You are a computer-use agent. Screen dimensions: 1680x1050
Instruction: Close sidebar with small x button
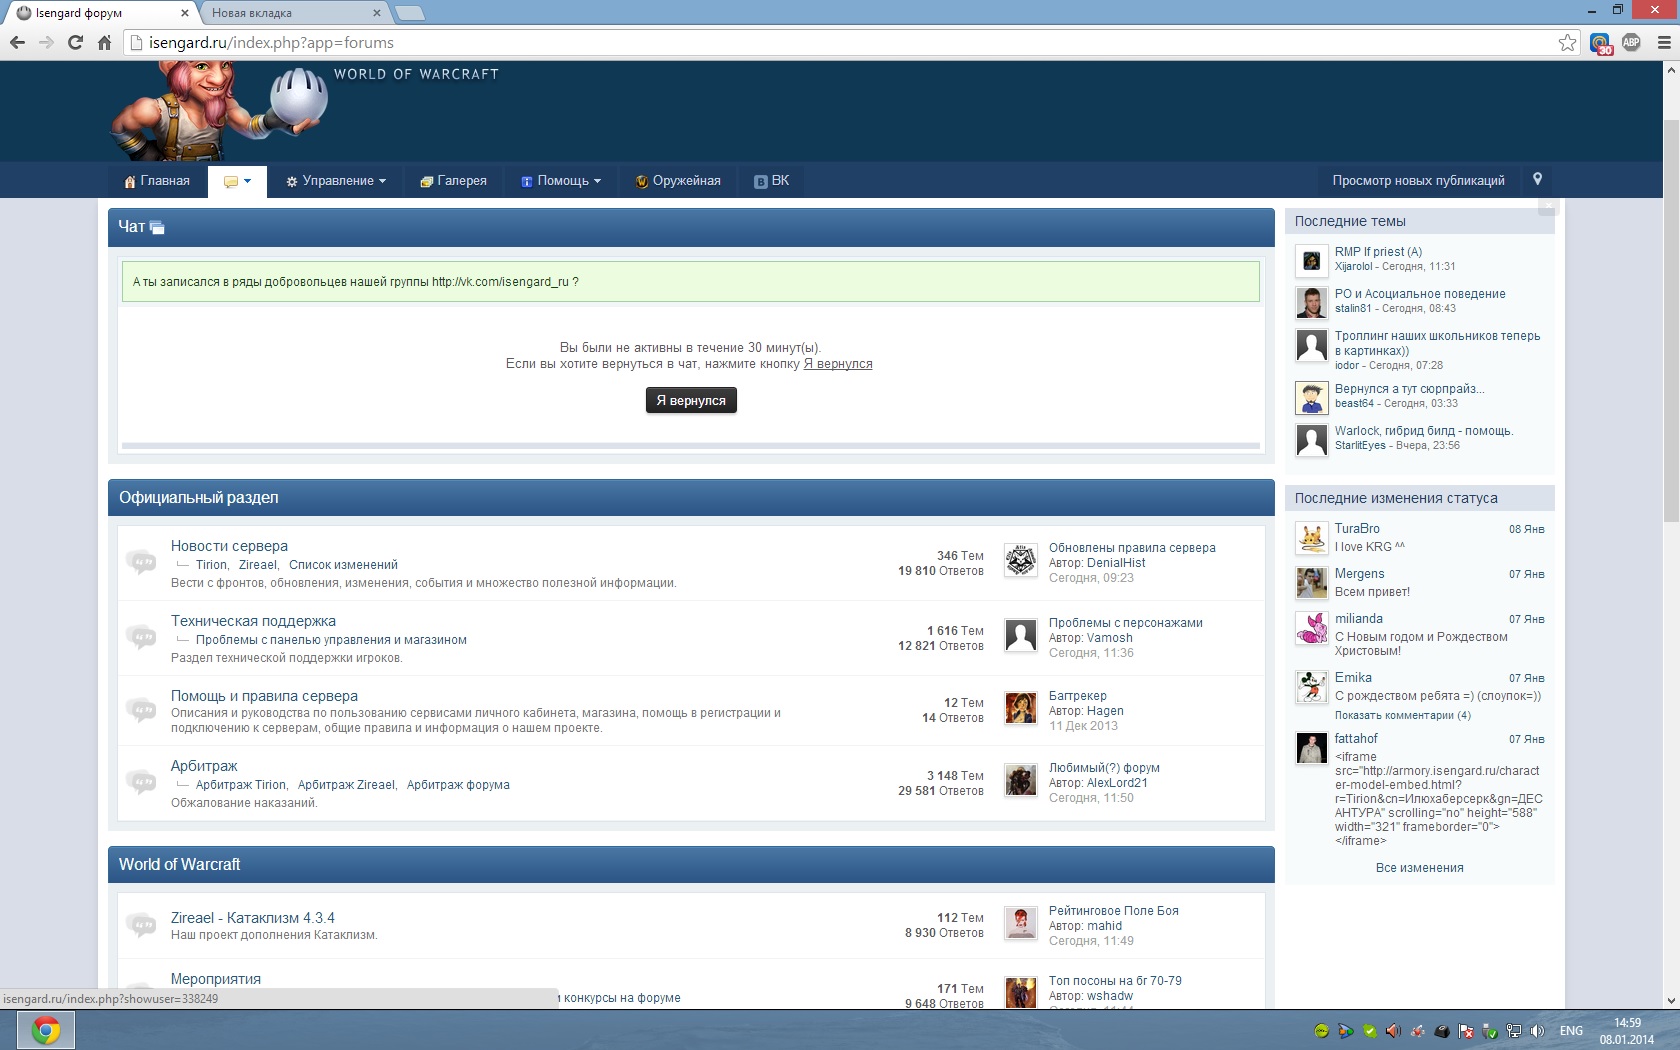[x=1548, y=206]
